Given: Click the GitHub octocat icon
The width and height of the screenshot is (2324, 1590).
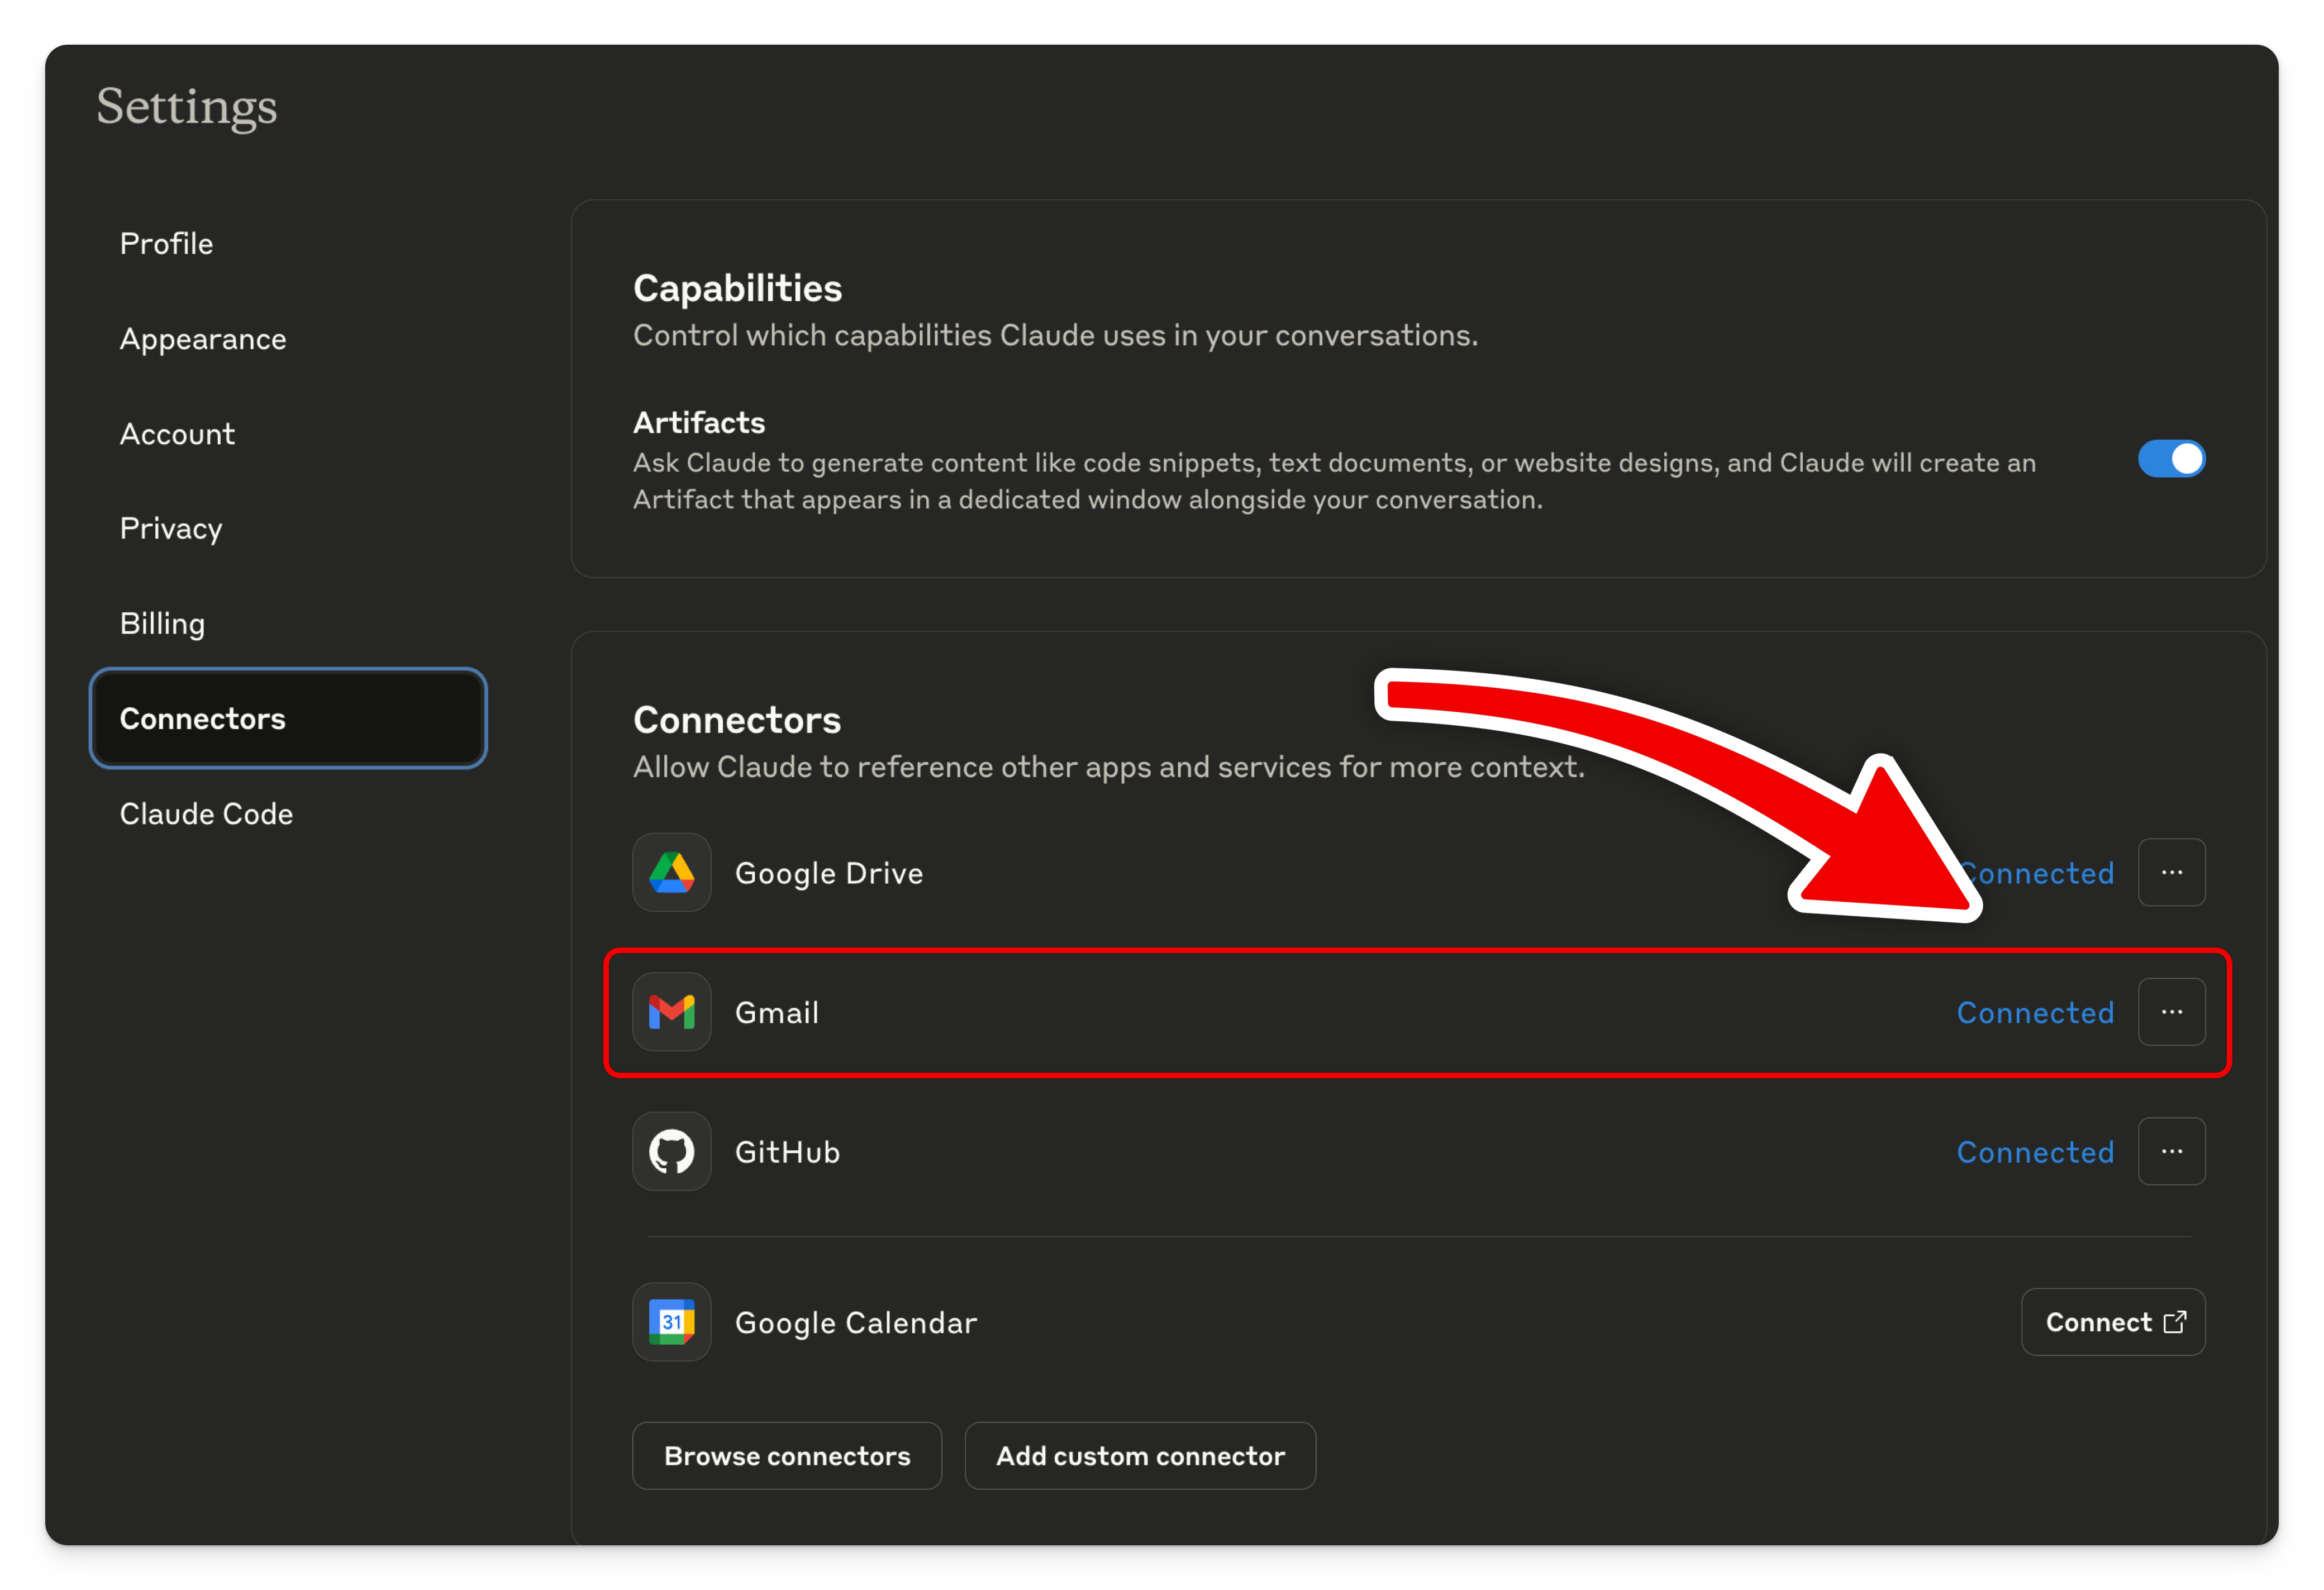Looking at the screenshot, I should pos(671,1151).
